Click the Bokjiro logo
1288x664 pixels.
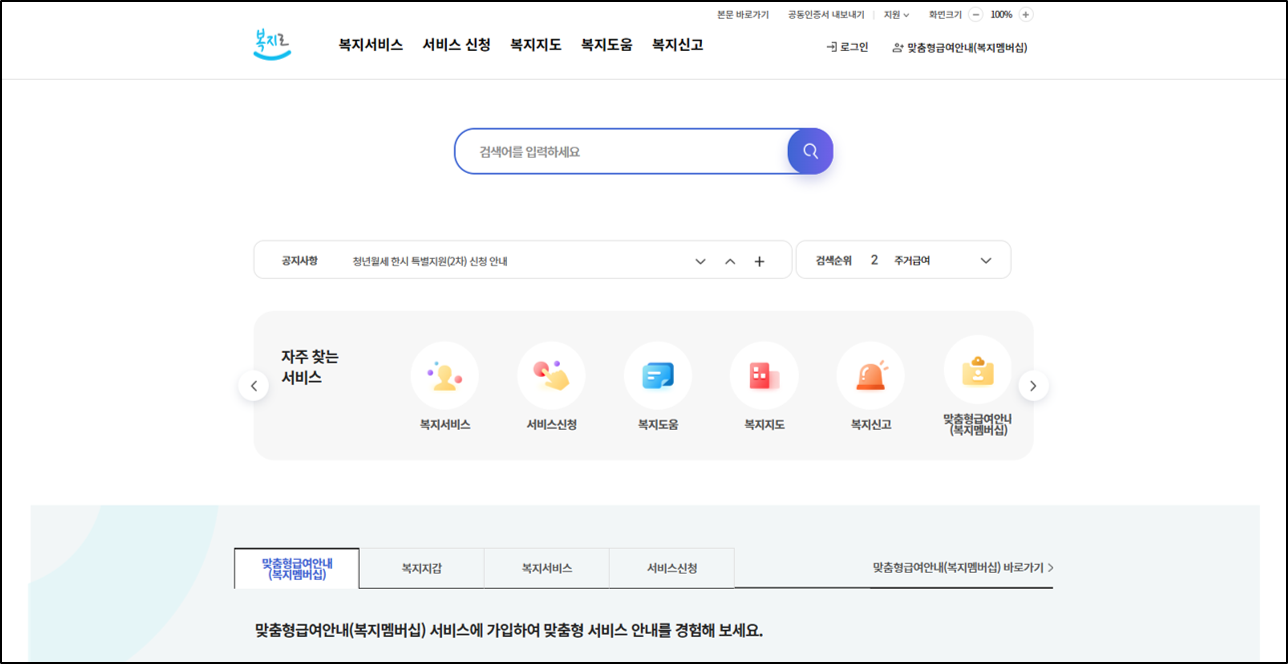(271, 44)
